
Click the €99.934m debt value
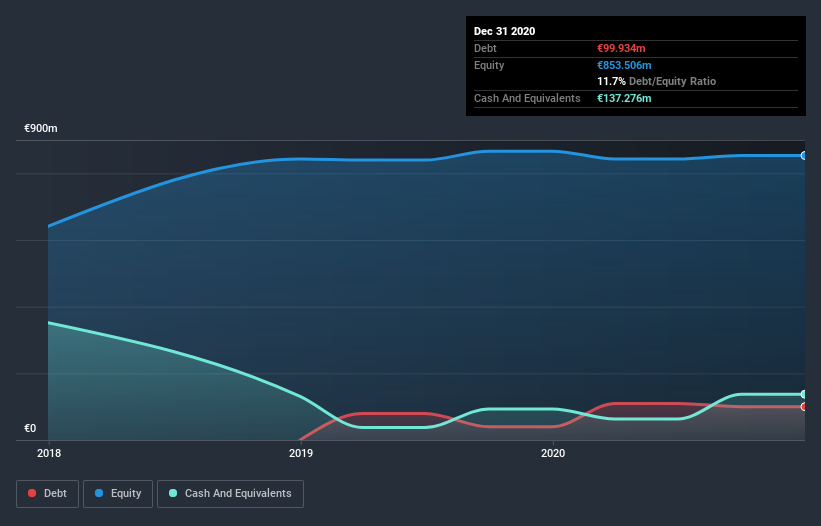[621, 48]
